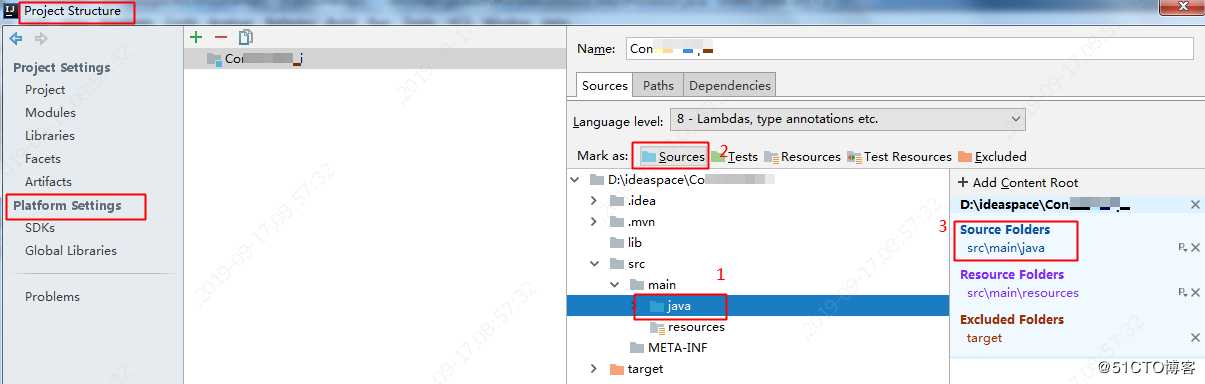Switch to the Dependencies tab
Viewport: 1205px width, 384px height.
pyautogui.click(x=730, y=85)
